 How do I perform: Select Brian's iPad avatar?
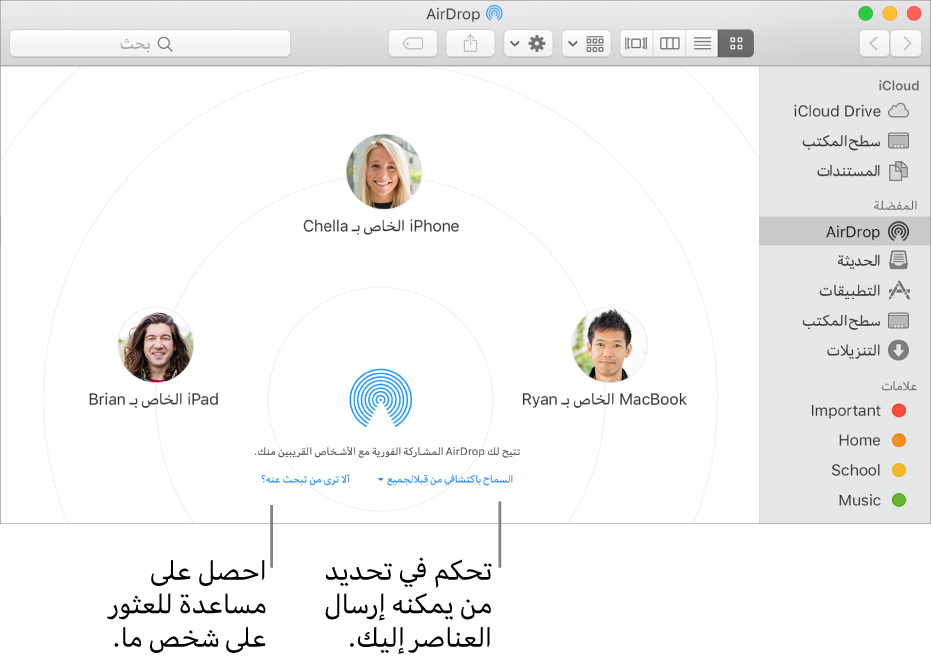pos(156,345)
